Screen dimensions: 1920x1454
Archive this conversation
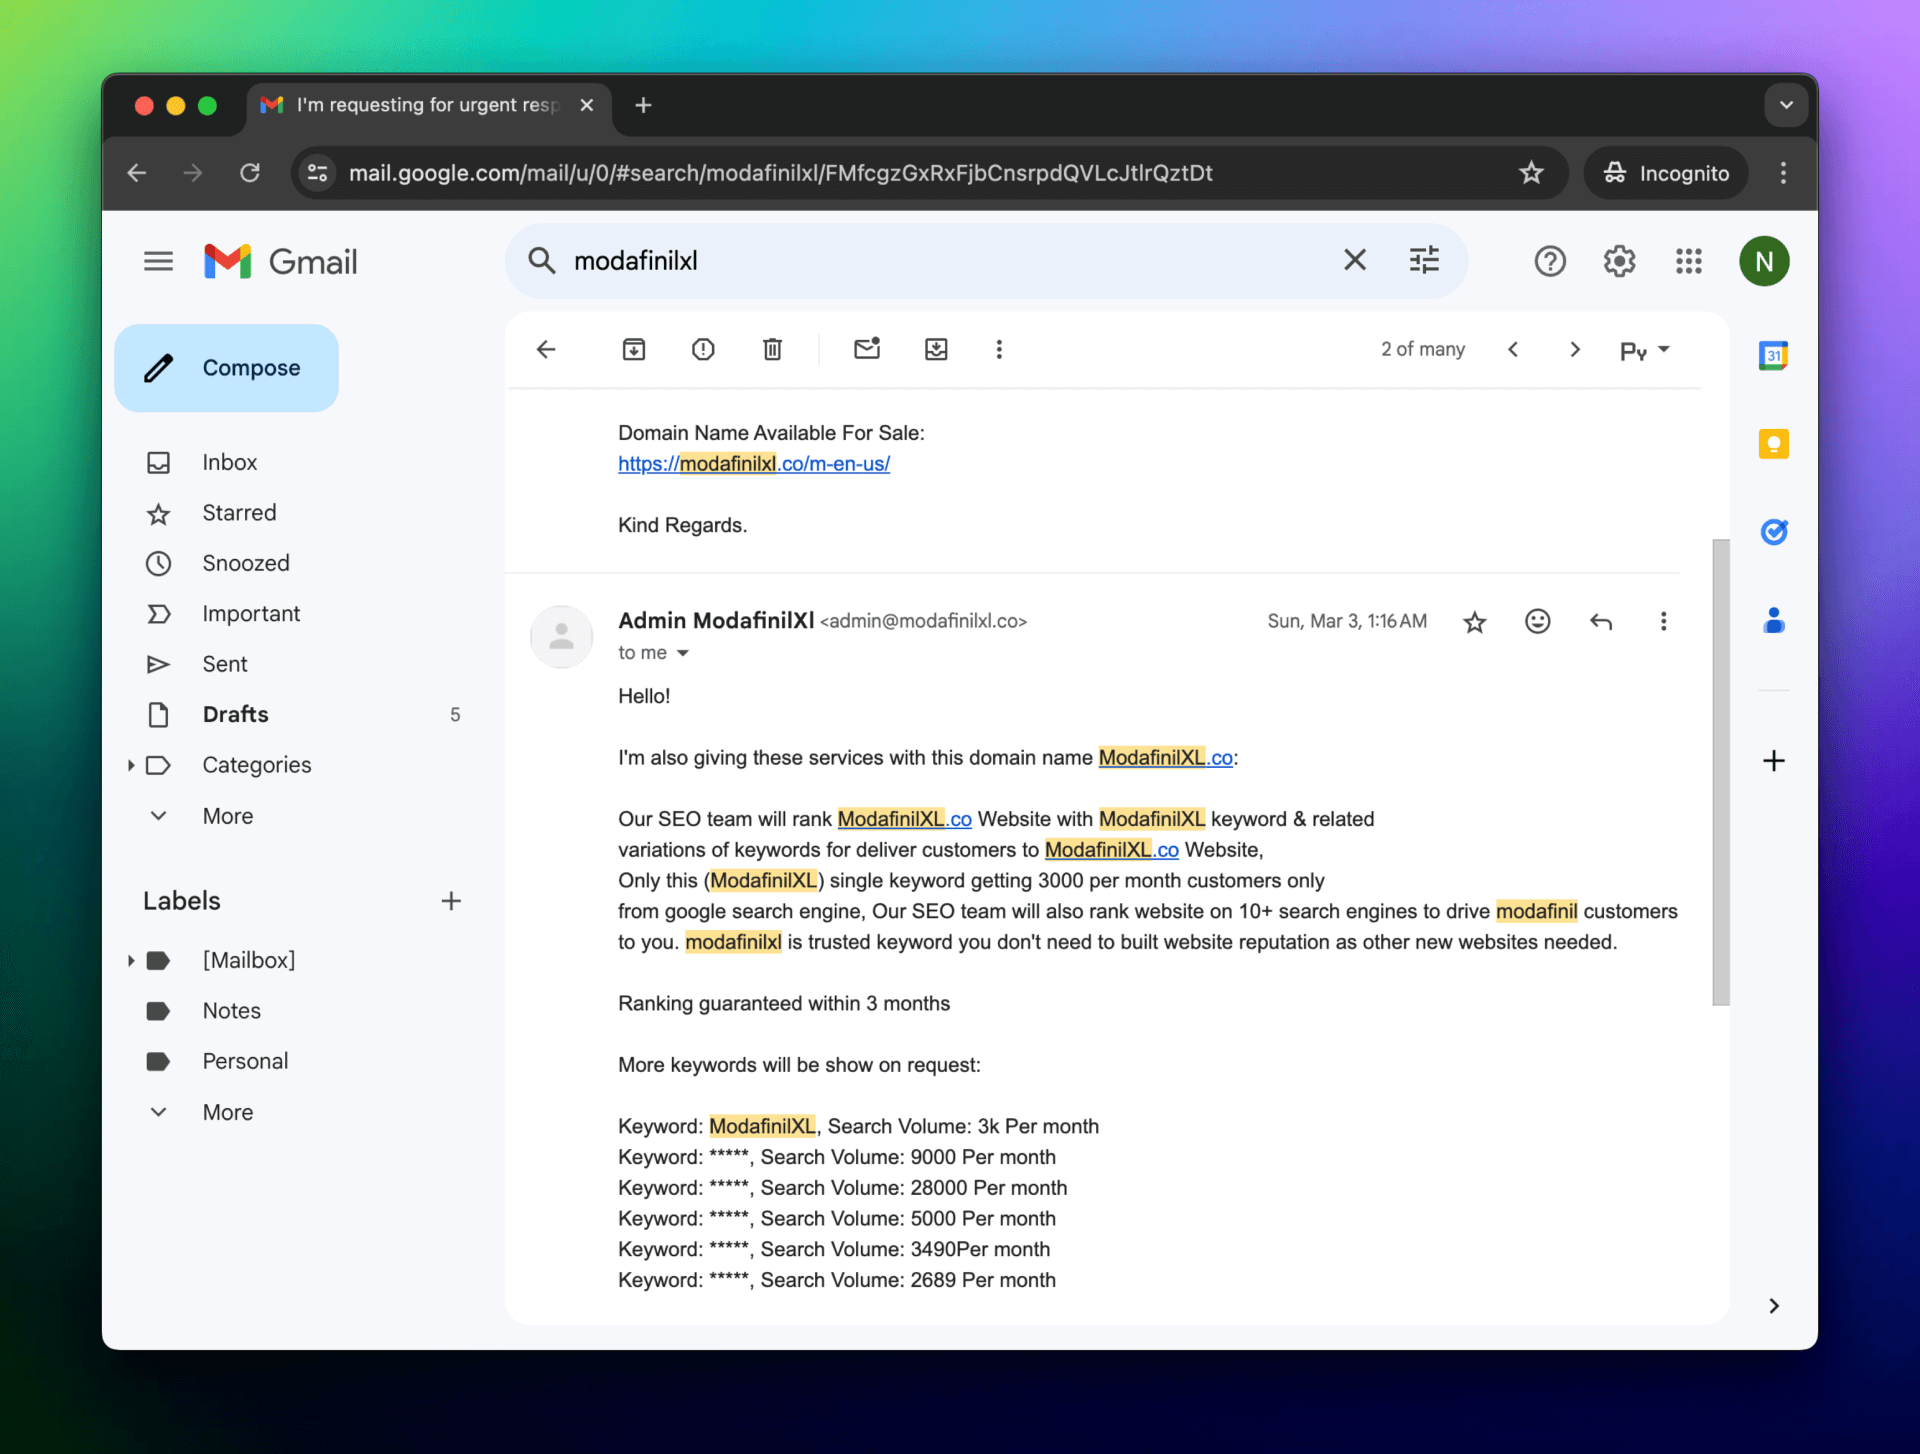click(634, 350)
